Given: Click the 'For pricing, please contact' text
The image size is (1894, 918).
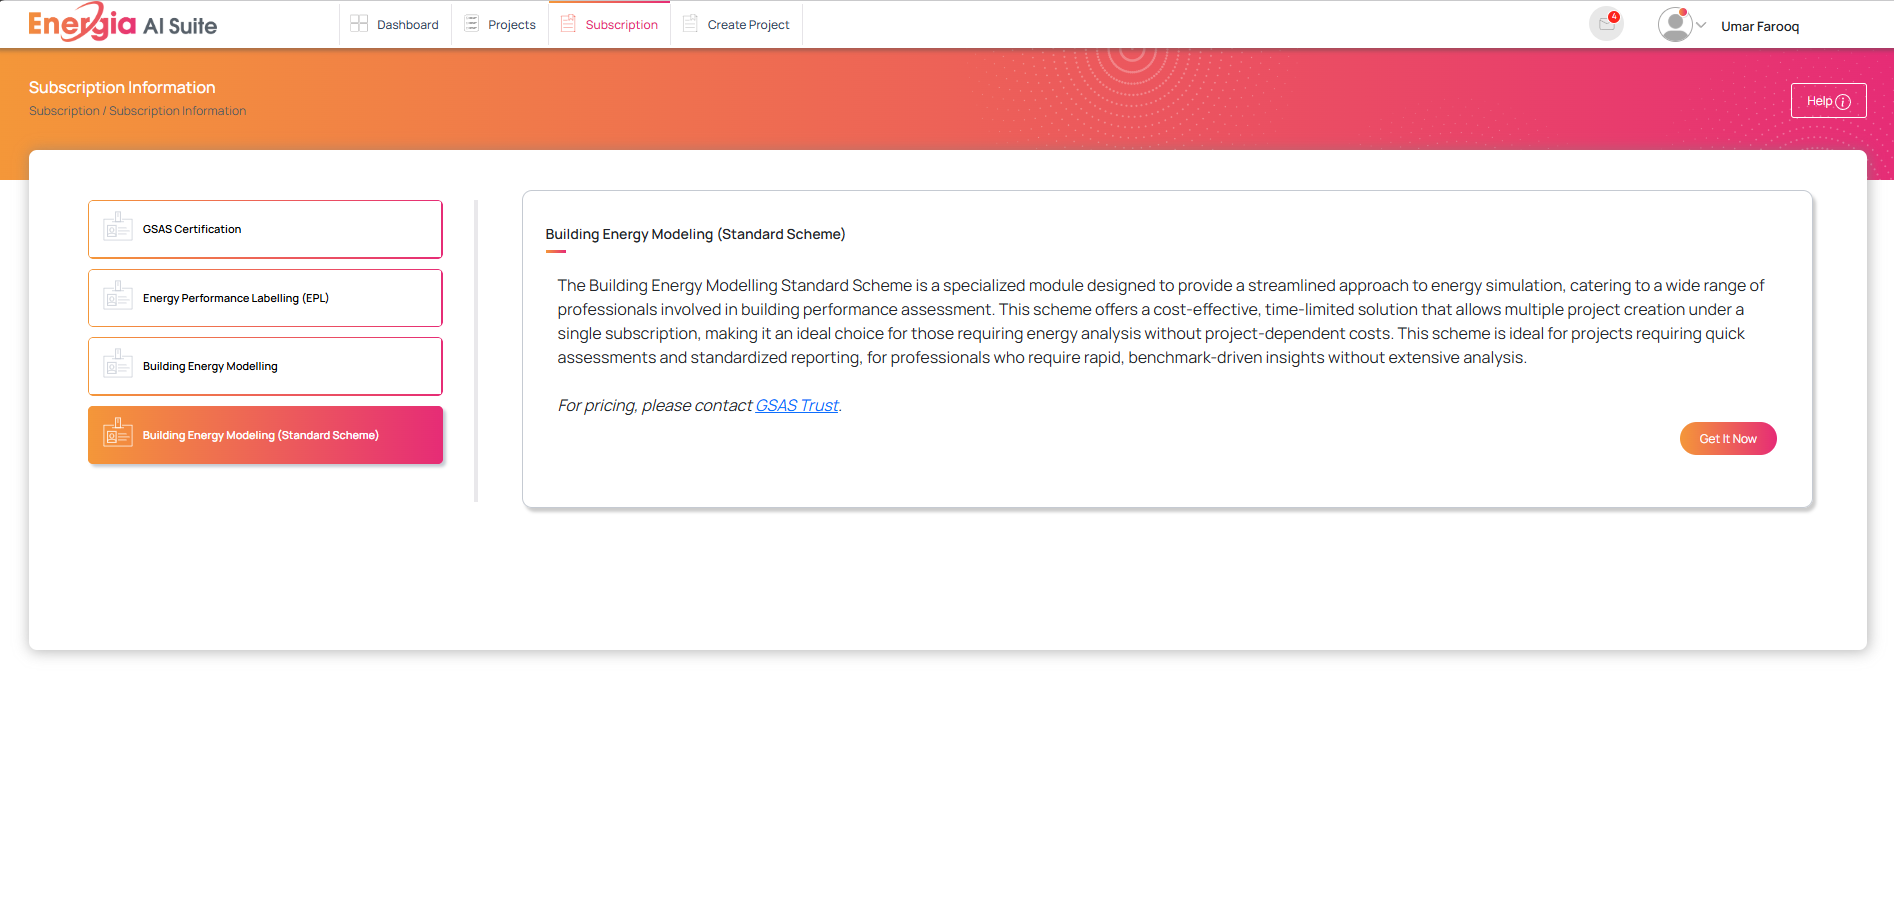Looking at the screenshot, I should (654, 405).
